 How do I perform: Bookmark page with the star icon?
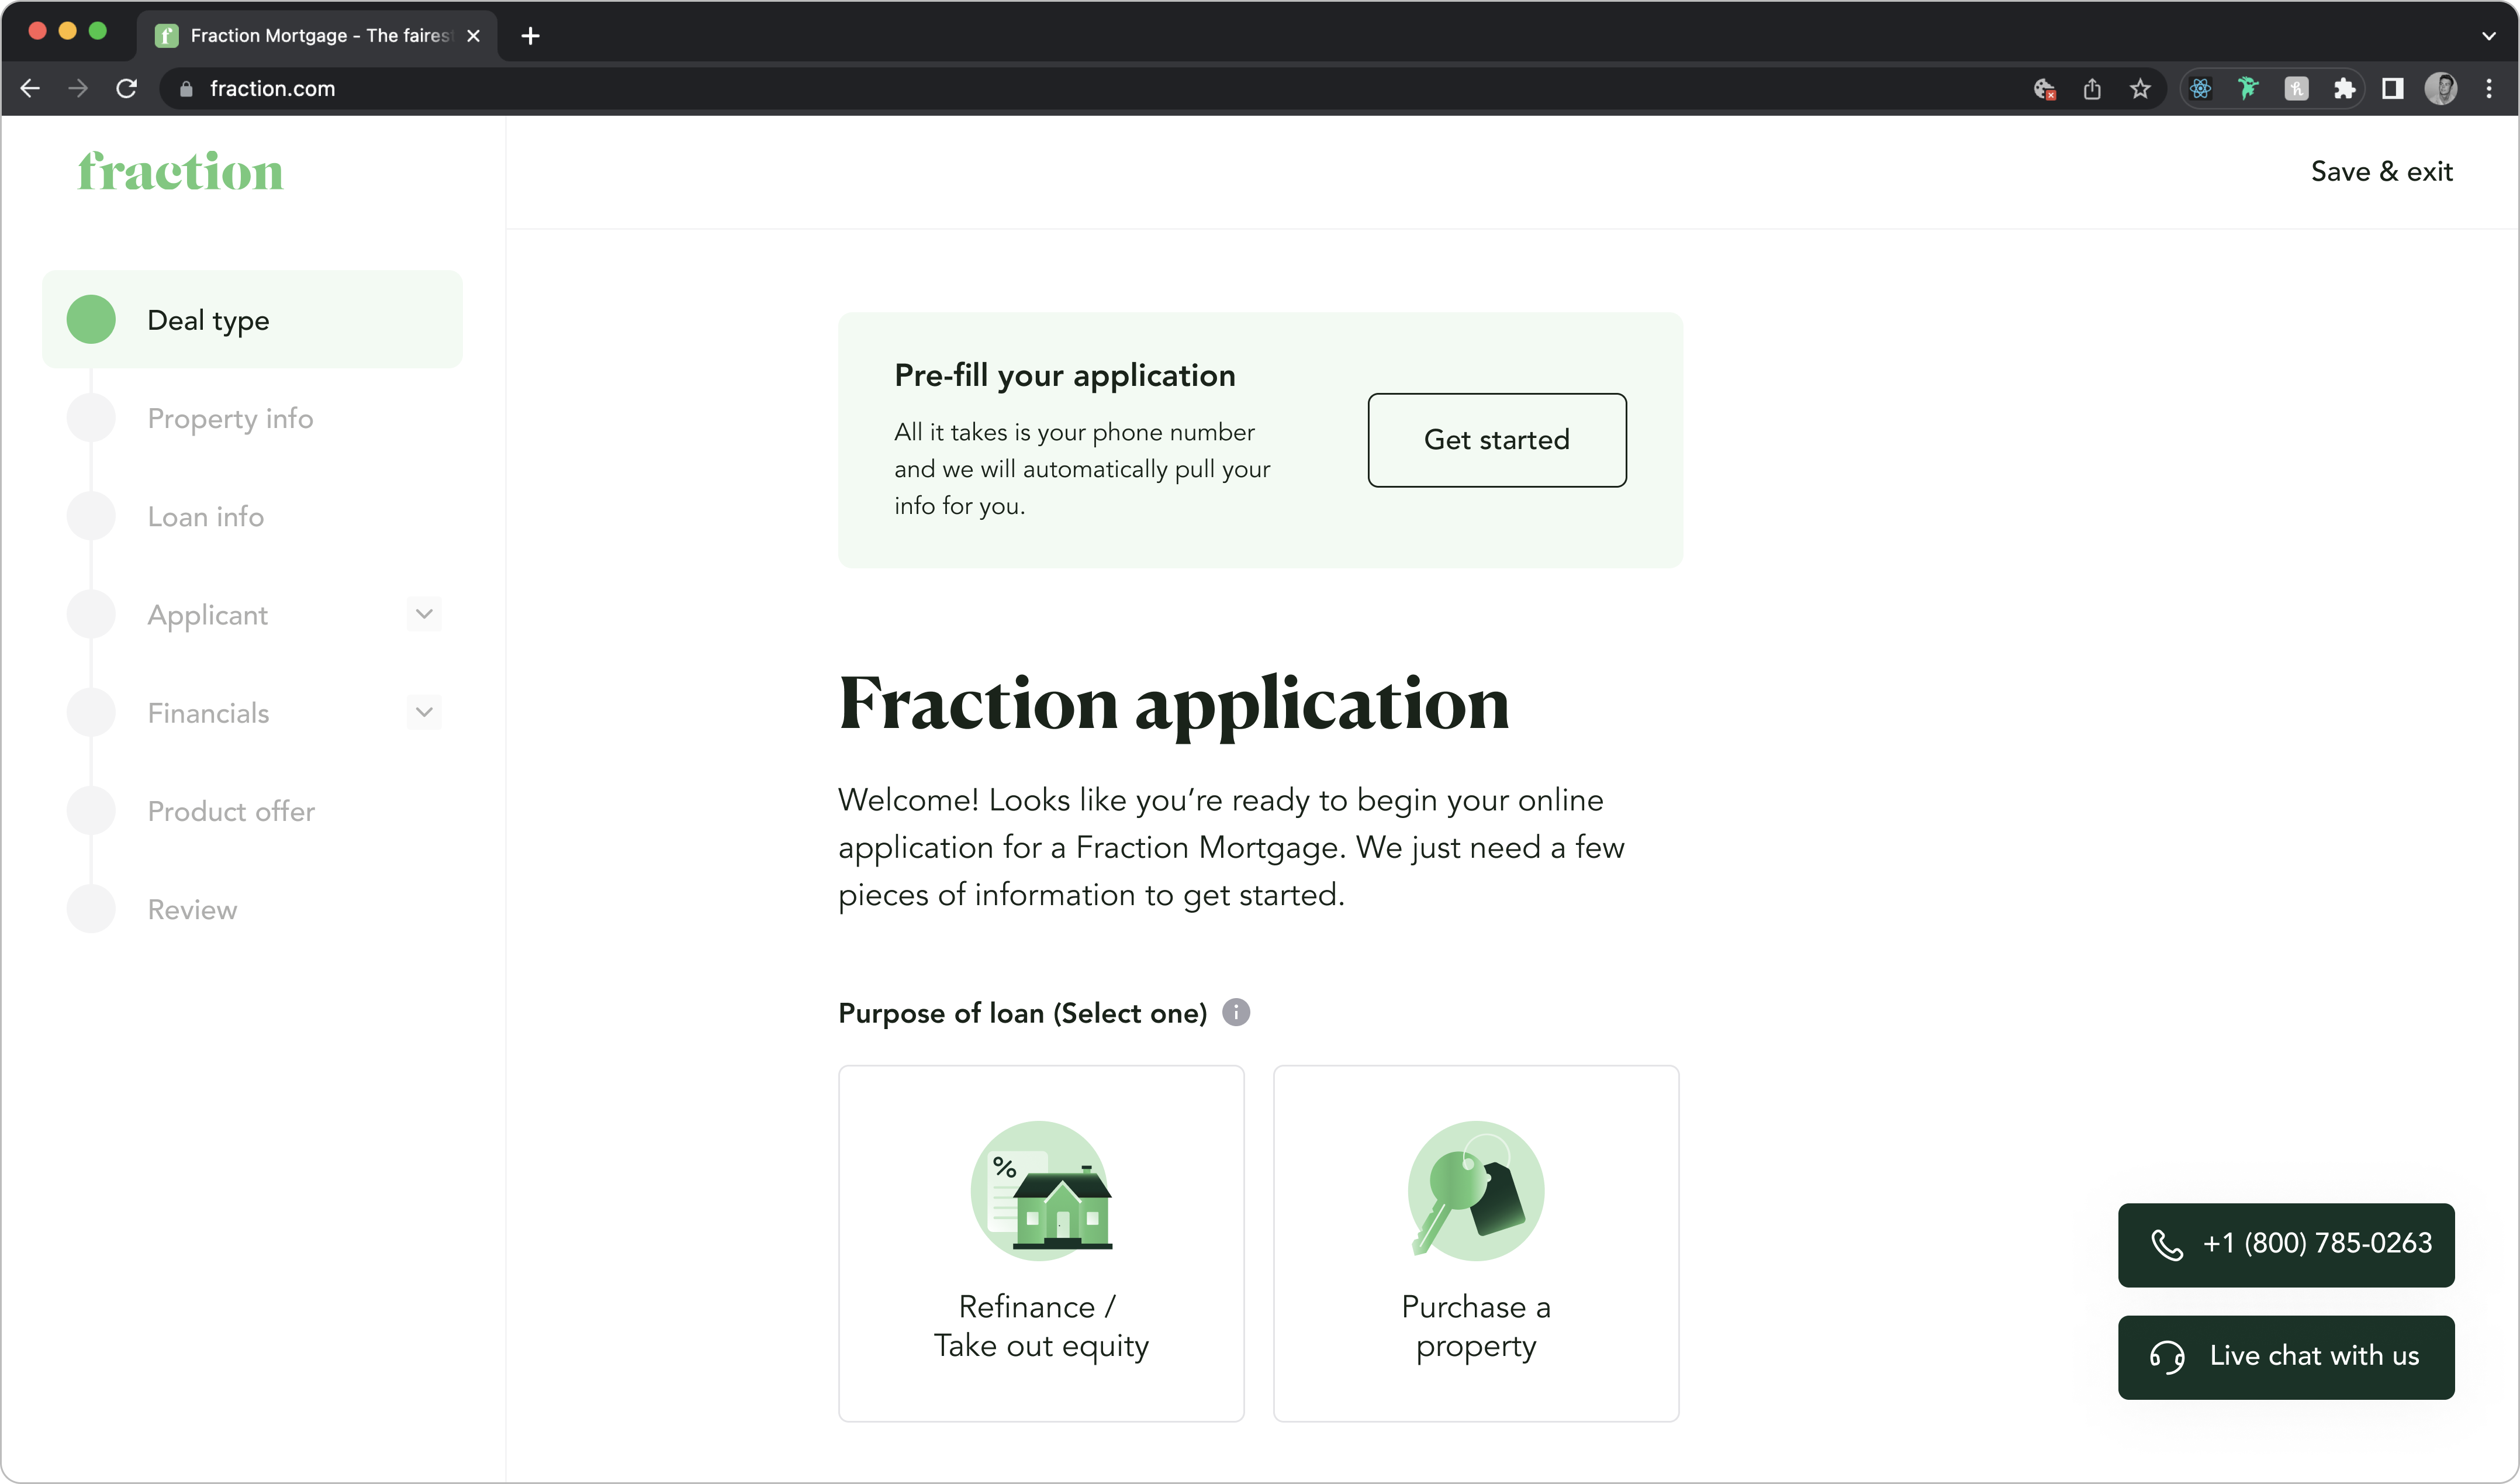2140,89
